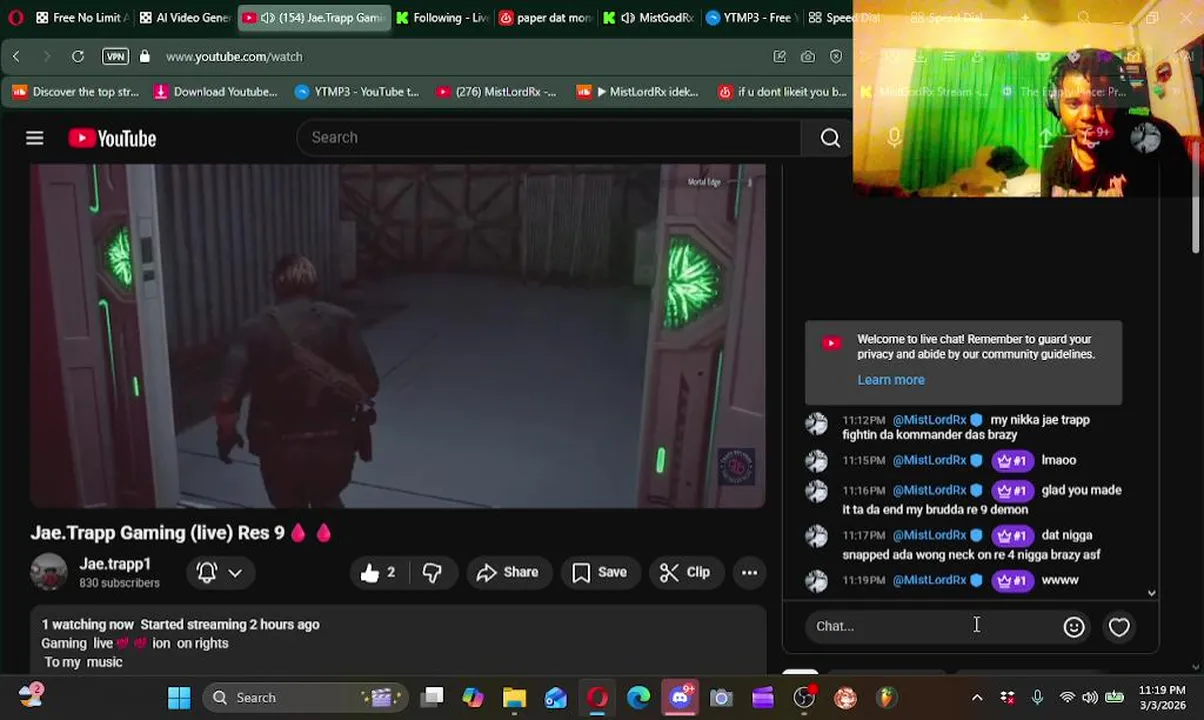The image size is (1204, 720).
Task: Open MistLordRx idek... bookmark
Action: pyautogui.click(x=638, y=92)
